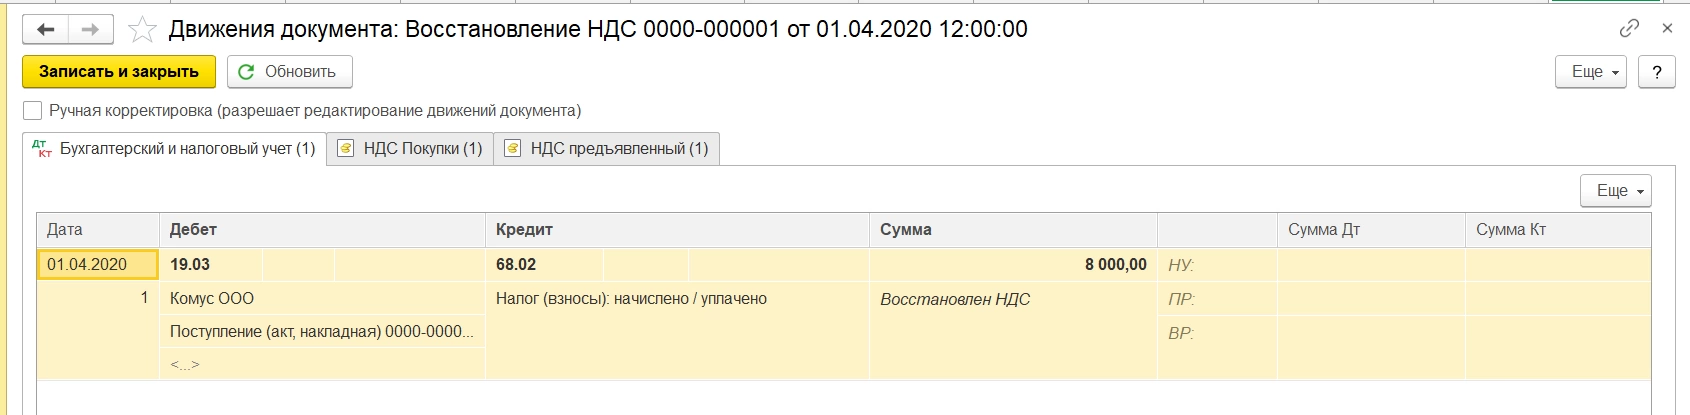Click the 8 000,00 amount cell
The width and height of the screenshot is (1690, 415).
pyautogui.click(x=1115, y=265)
